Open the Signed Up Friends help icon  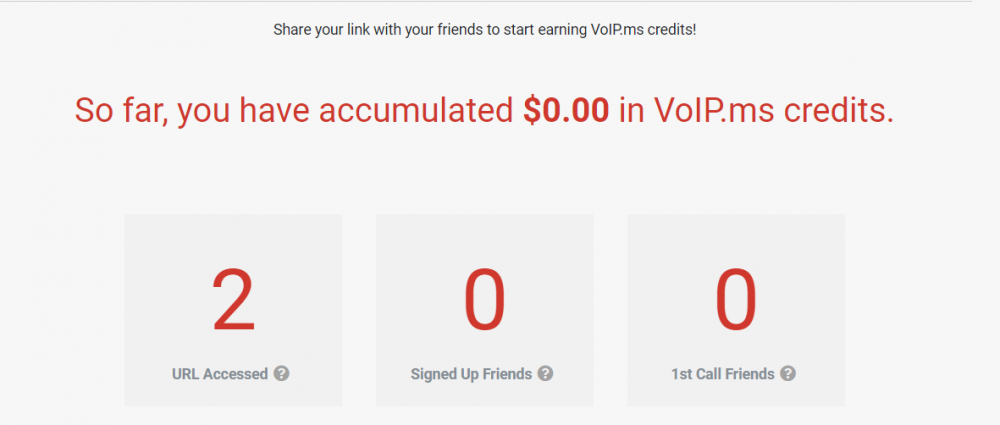tap(545, 373)
